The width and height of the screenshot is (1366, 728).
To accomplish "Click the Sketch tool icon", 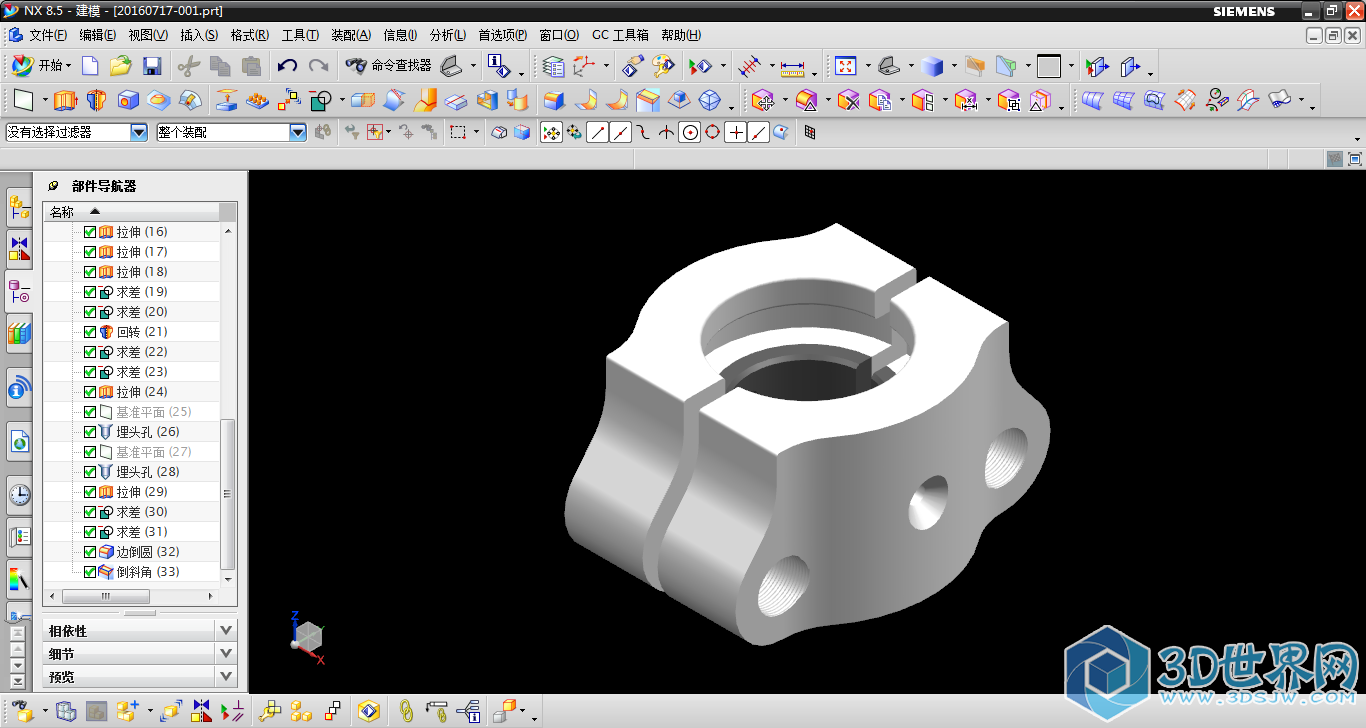I will 23,100.
